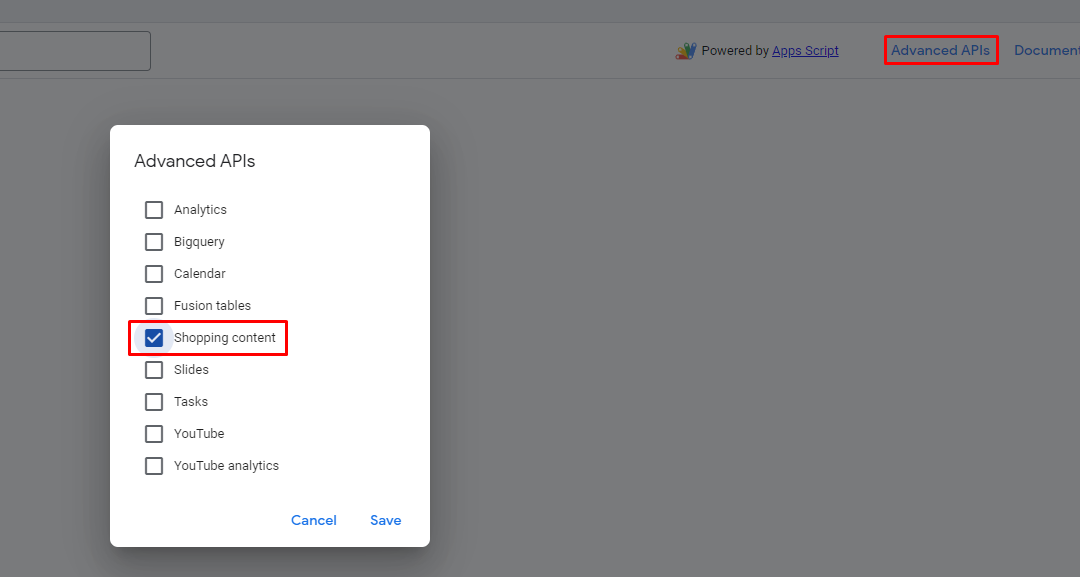Save the Advanced APIs selection
Viewport: 1080px width, 577px height.
(386, 521)
